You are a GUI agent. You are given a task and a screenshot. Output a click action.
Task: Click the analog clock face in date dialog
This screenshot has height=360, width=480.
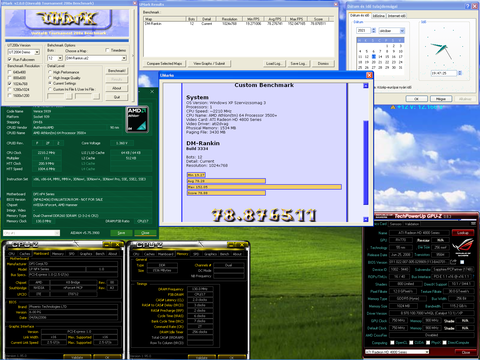tap(443, 46)
